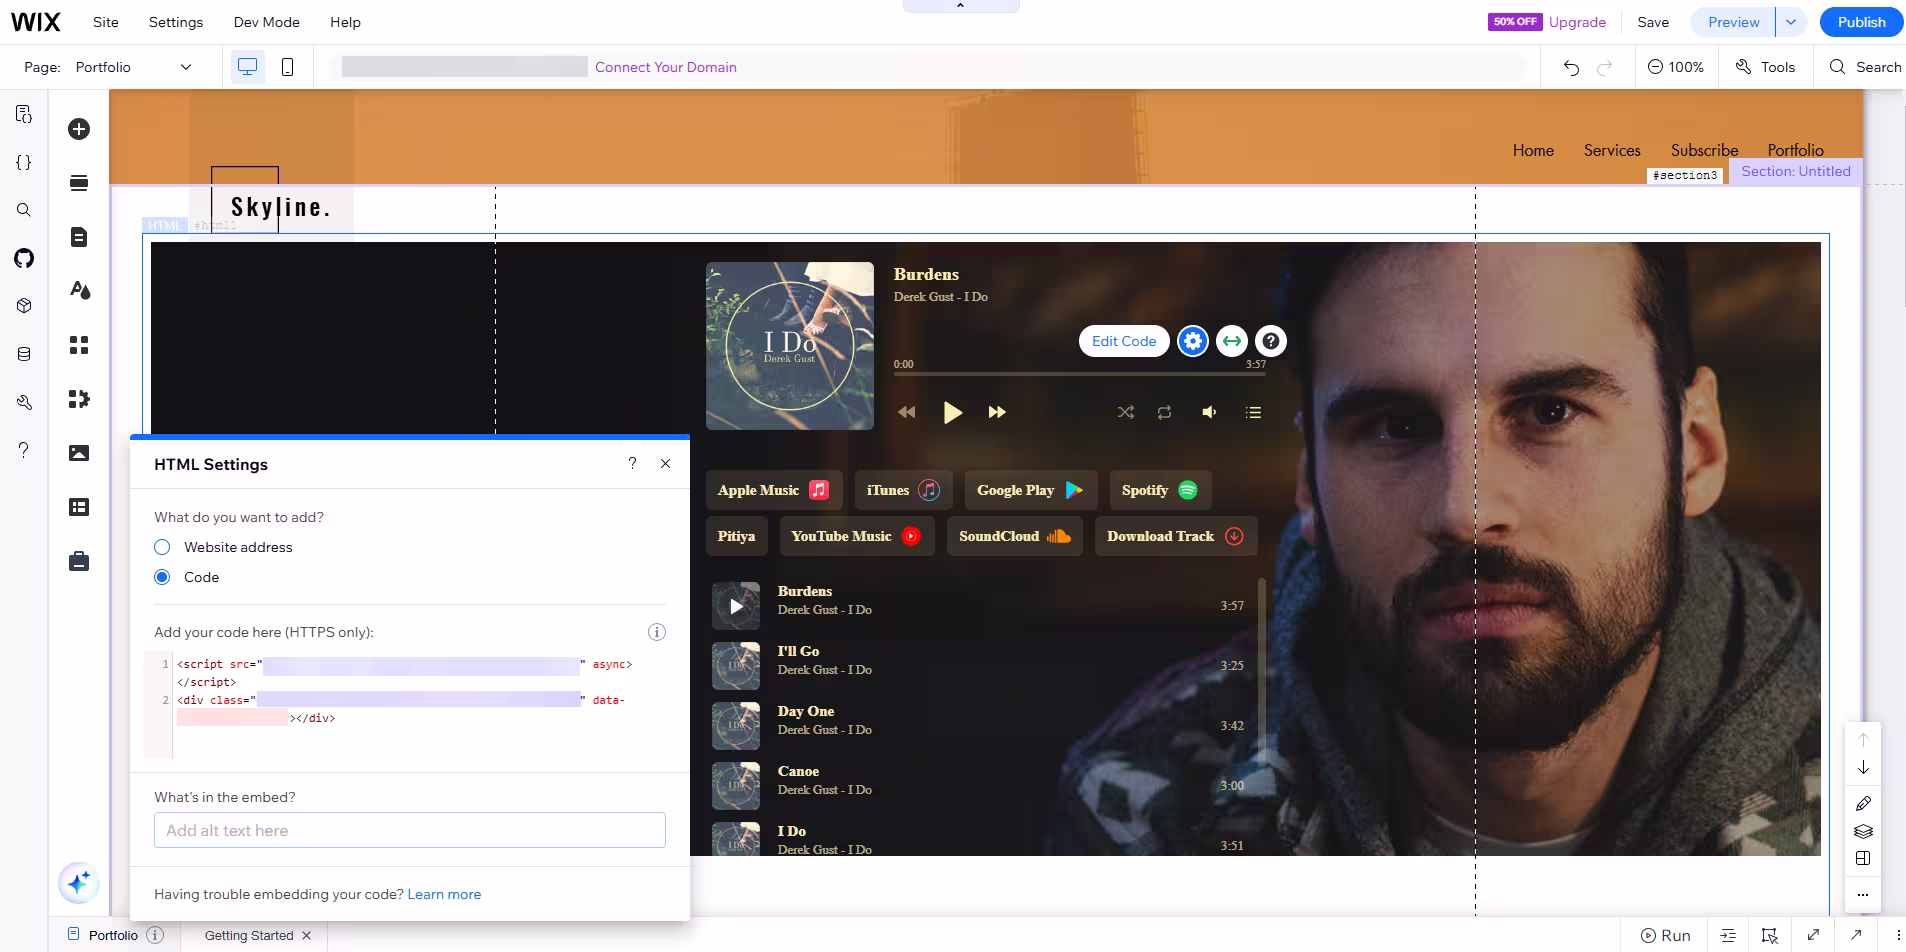Image resolution: width=1906 pixels, height=952 pixels.
Task: Open the zoom 100% control
Action: [x=1676, y=67]
